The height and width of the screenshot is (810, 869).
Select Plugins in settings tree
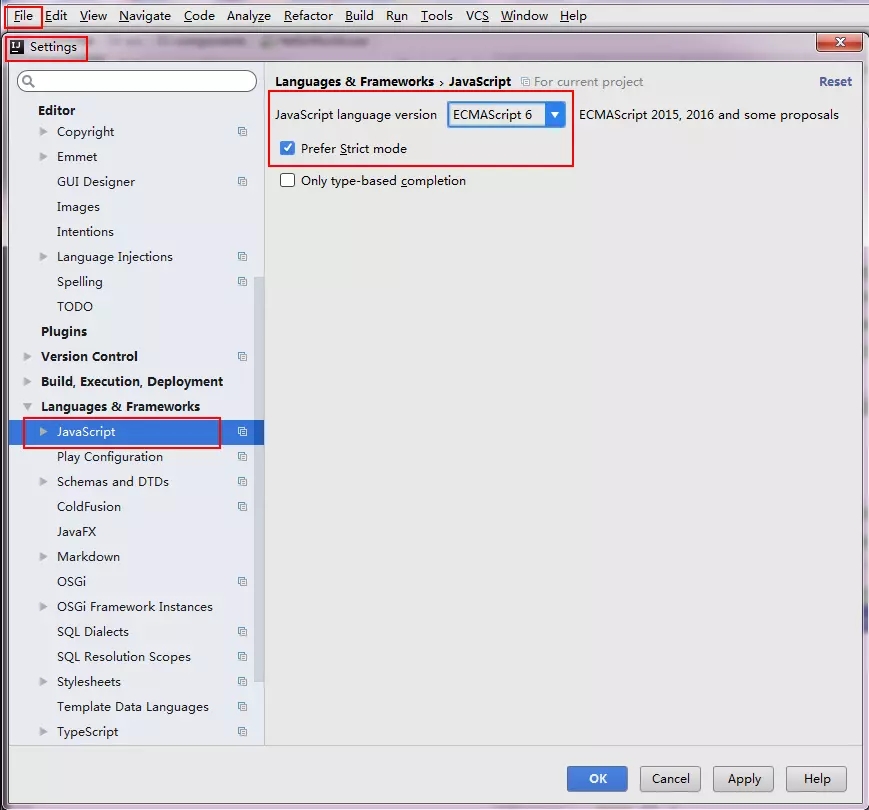64,331
